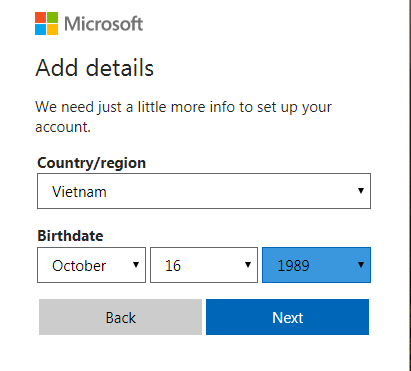Click the Microsoft wordmark text

(x=103, y=24)
